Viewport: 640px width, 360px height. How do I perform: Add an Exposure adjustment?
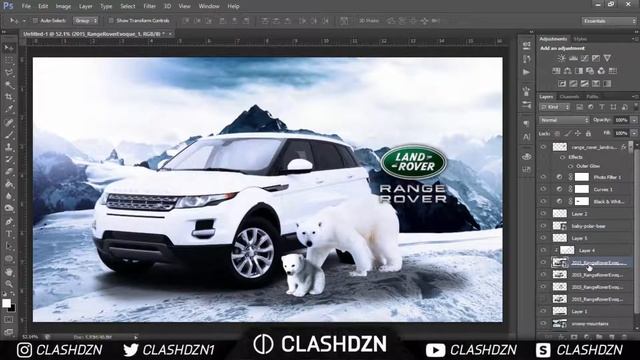(x=596, y=58)
